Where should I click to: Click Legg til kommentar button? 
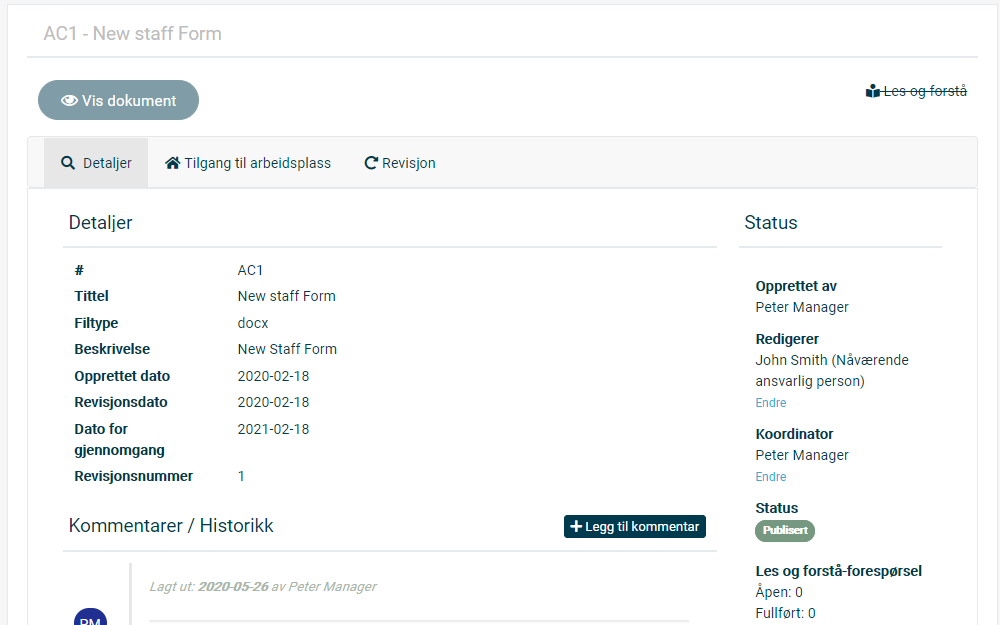point(635,527)
